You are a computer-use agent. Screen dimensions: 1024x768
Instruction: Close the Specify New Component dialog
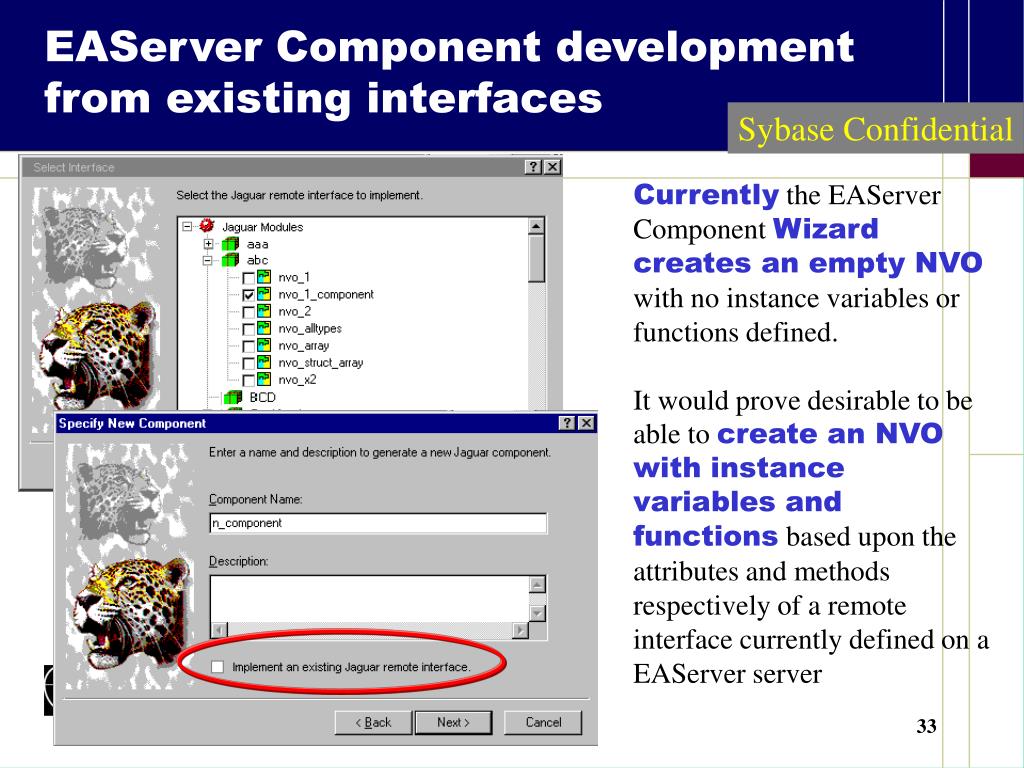(586, 423)
